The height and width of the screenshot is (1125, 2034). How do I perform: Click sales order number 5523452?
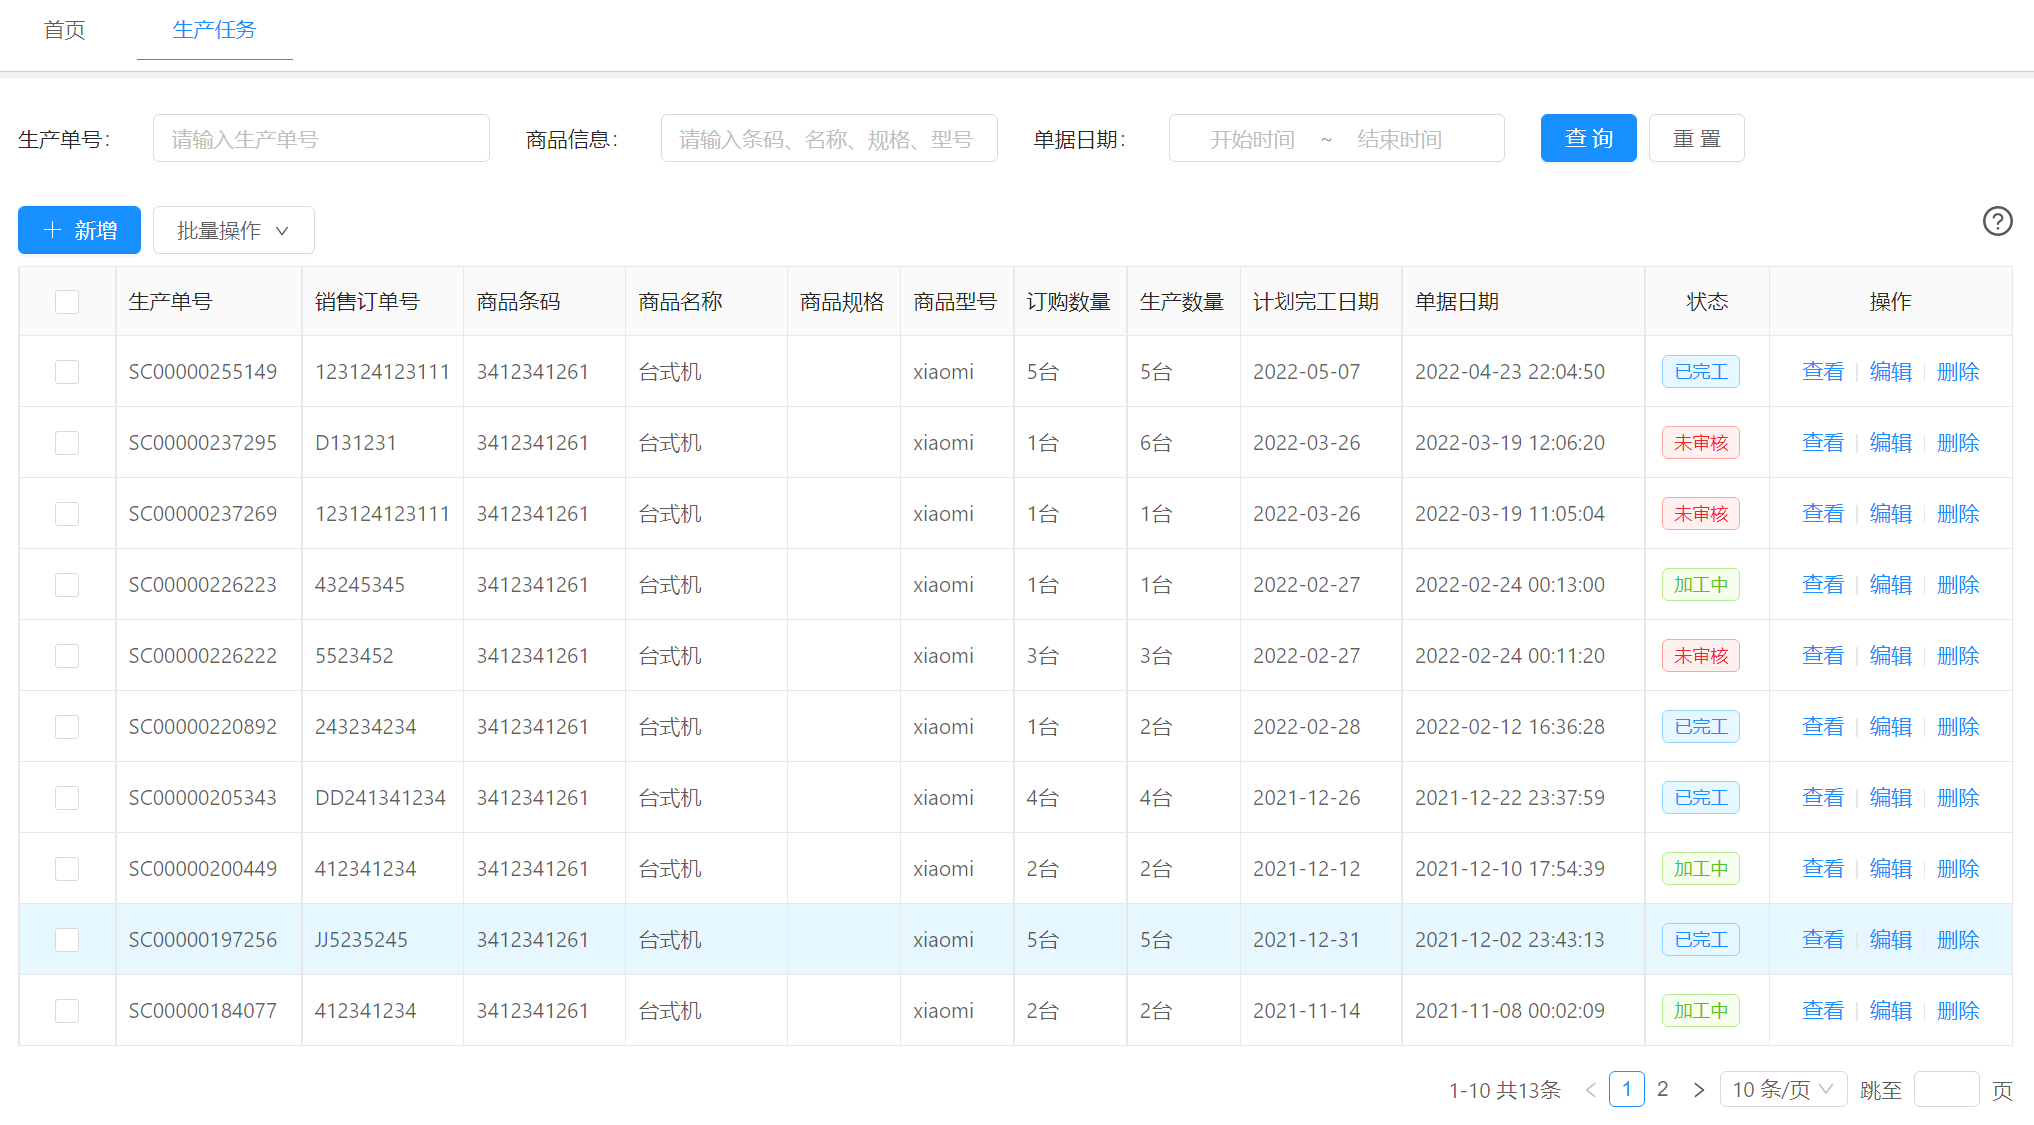pyautogui.click(x=354, y=656)
